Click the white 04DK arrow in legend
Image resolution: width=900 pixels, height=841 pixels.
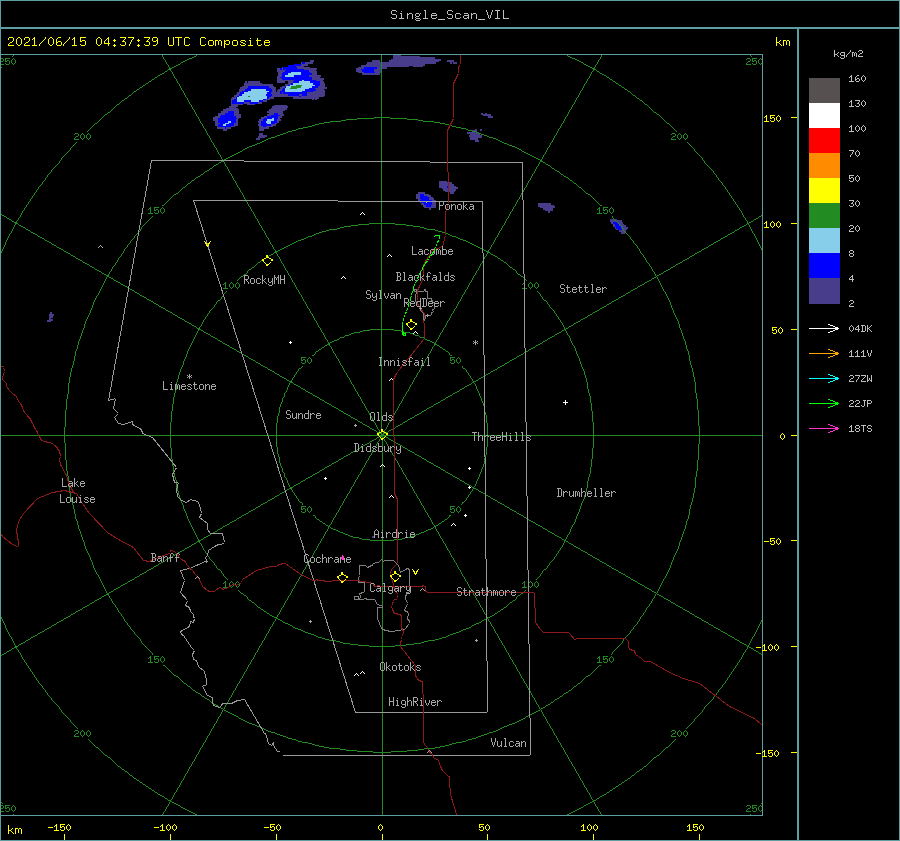pyautogui.click(x=824, y=328)
